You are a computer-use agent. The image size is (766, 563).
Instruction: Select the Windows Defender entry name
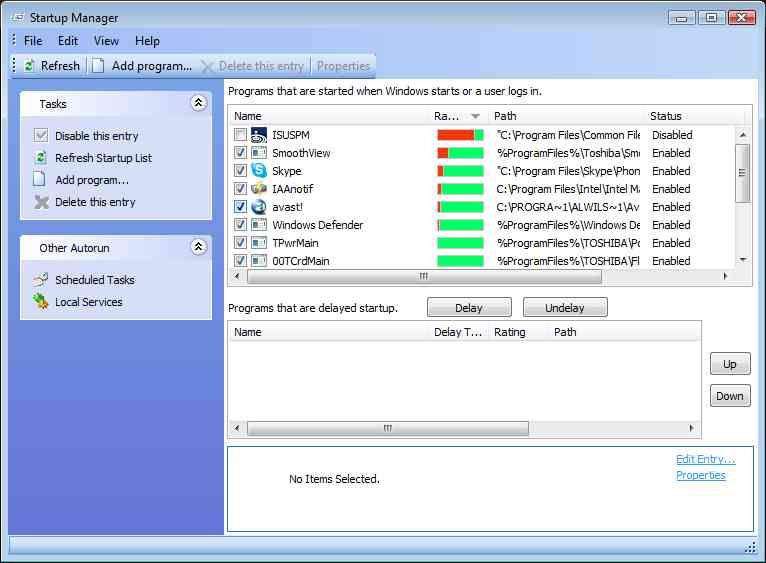(318, 225)
